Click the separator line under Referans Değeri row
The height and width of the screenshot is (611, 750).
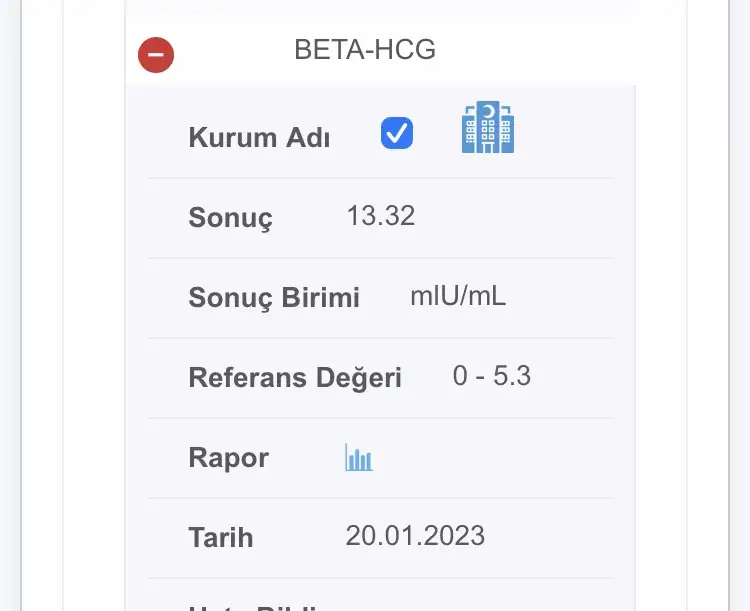pyautogui.click(x=380, y=418)
